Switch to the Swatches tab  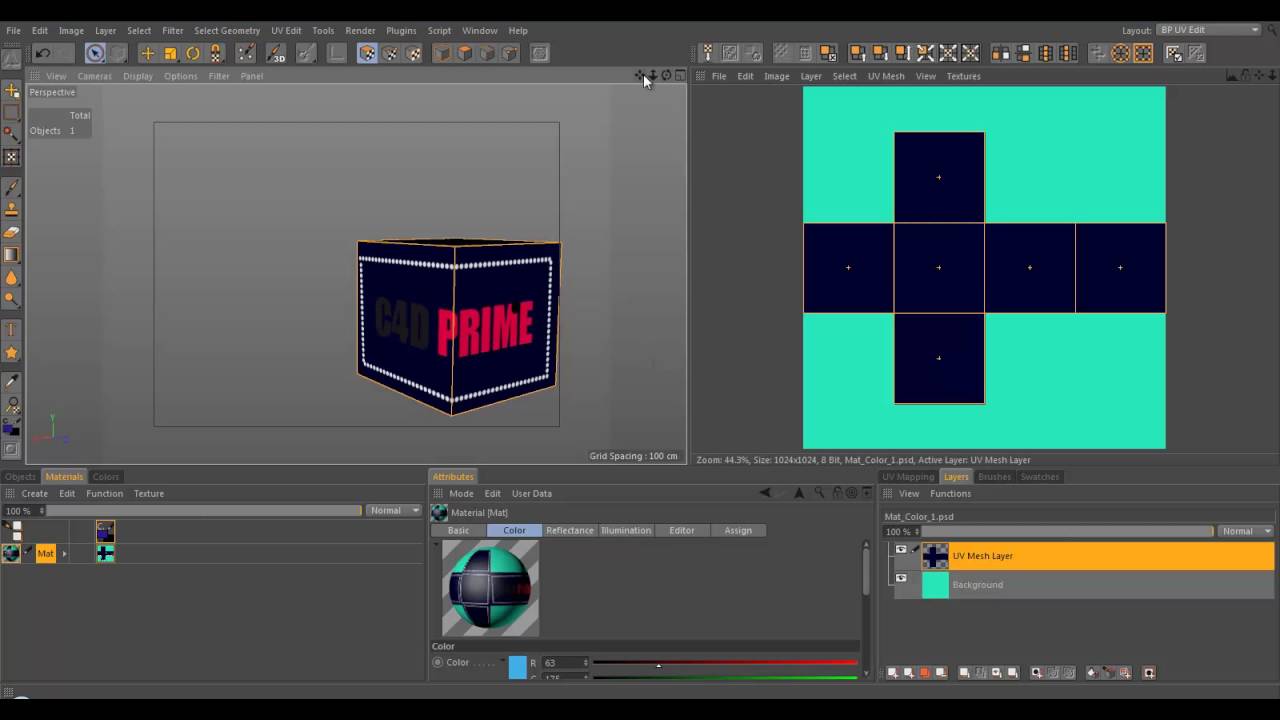tap(1040, 477)
